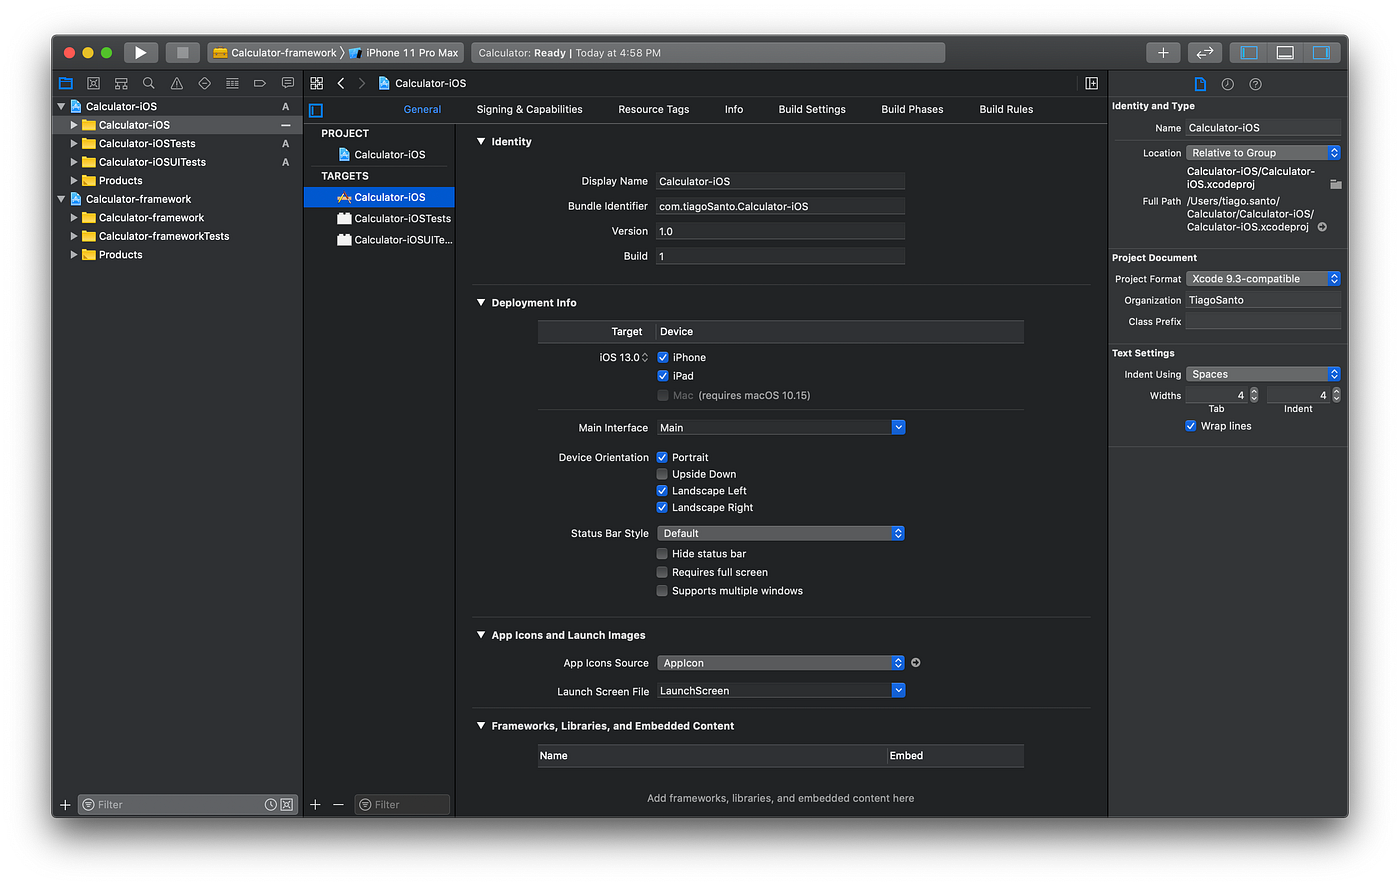Show the History inspector clock icon
The height and width of the screenshot is (886, 1400).
pos(1227,83)
